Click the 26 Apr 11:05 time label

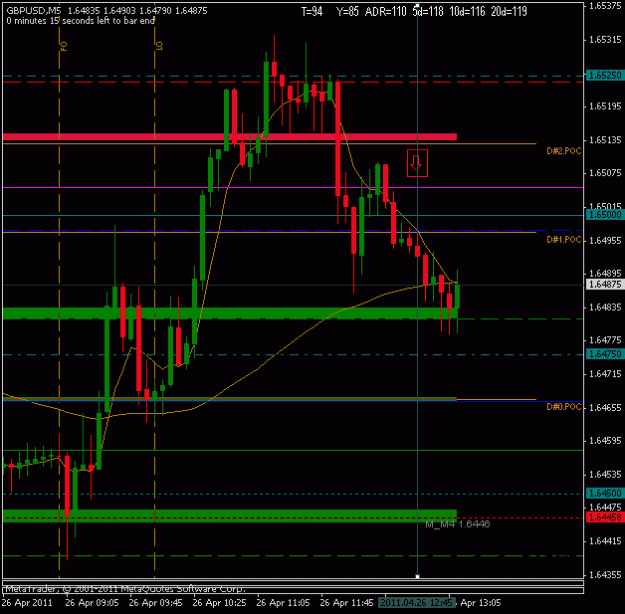coord(283,602)
